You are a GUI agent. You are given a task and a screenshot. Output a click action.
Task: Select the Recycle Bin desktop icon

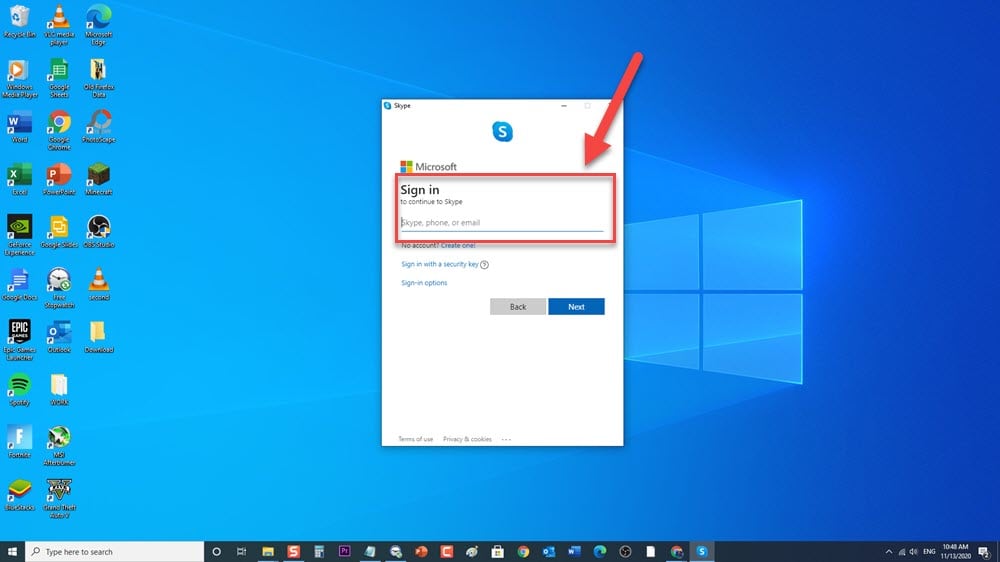click(x=20, y=21)
